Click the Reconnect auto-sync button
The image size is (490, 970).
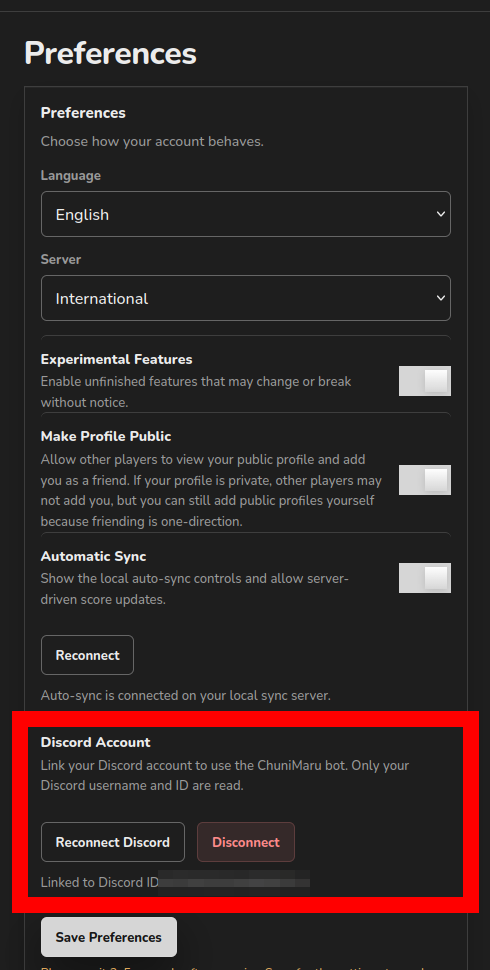tap(87, 655)
